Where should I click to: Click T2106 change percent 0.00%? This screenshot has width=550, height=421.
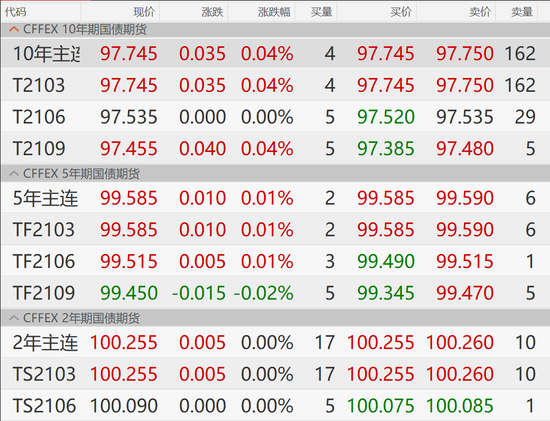(x=267, y=117)
